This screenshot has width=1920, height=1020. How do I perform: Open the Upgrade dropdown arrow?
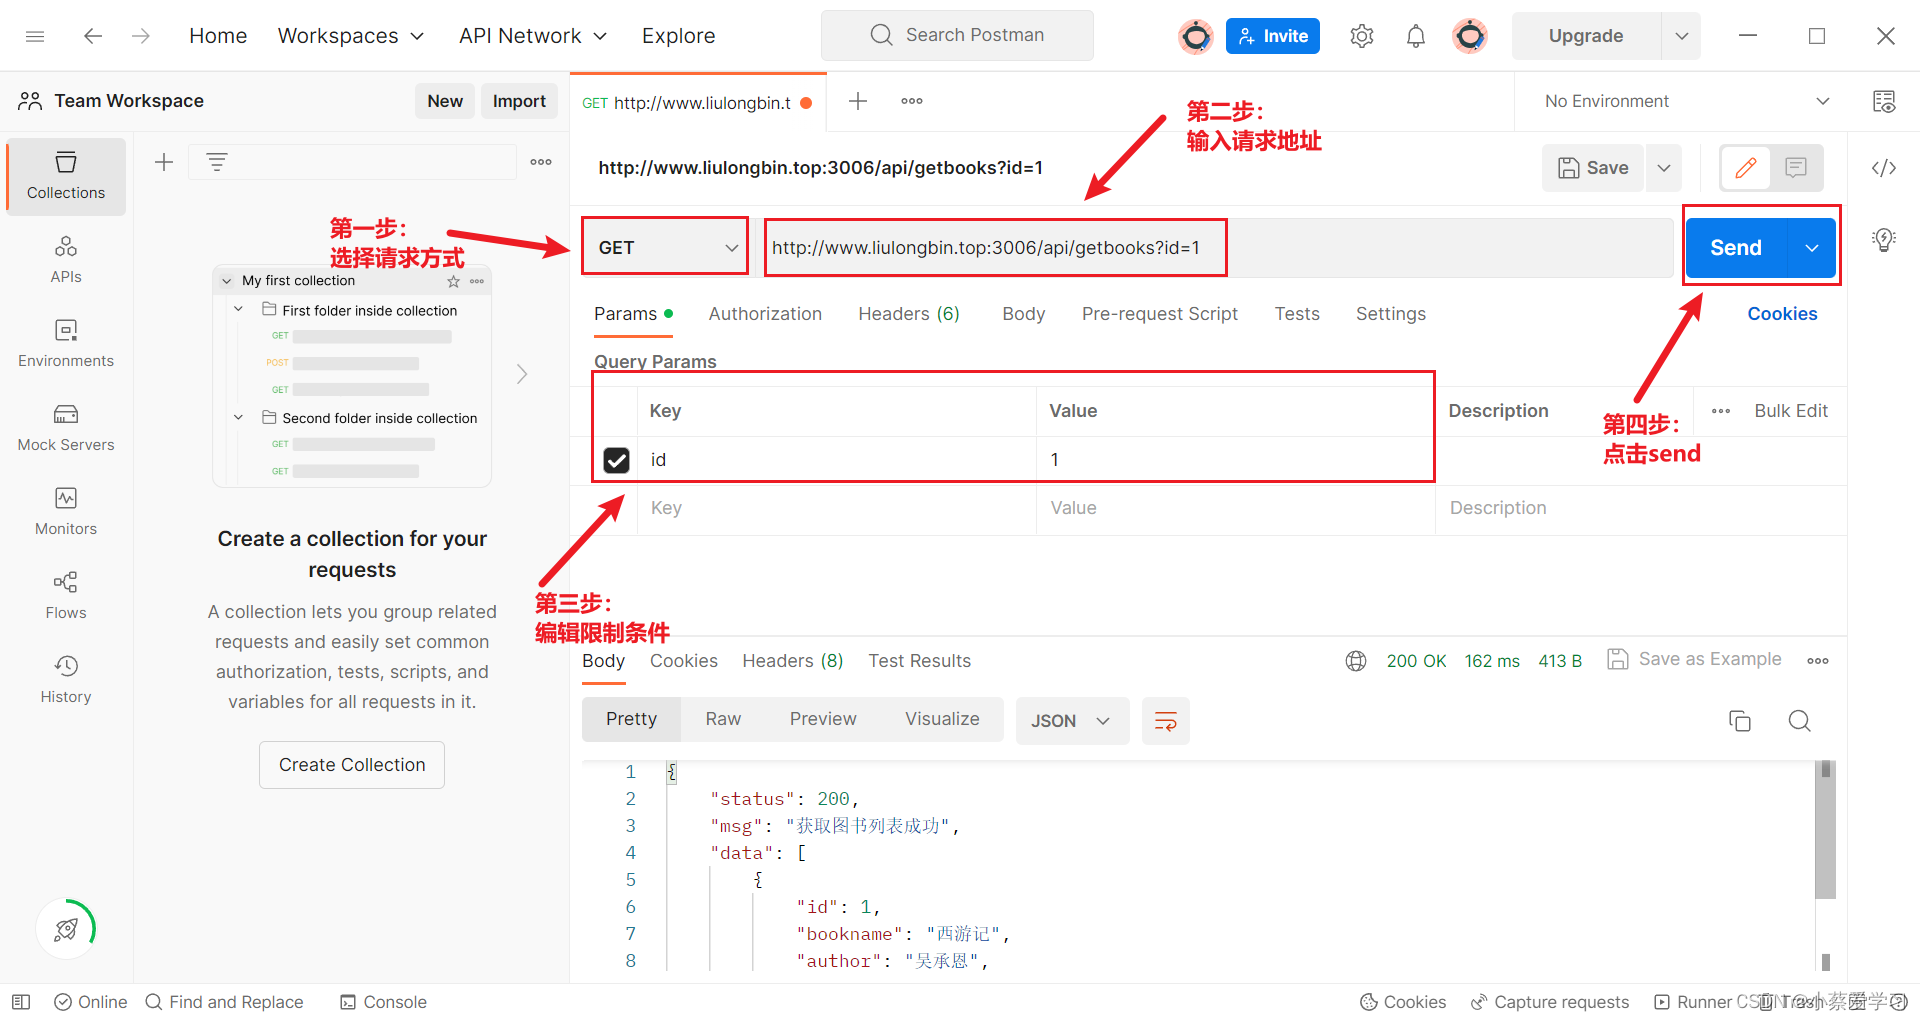1682,36
